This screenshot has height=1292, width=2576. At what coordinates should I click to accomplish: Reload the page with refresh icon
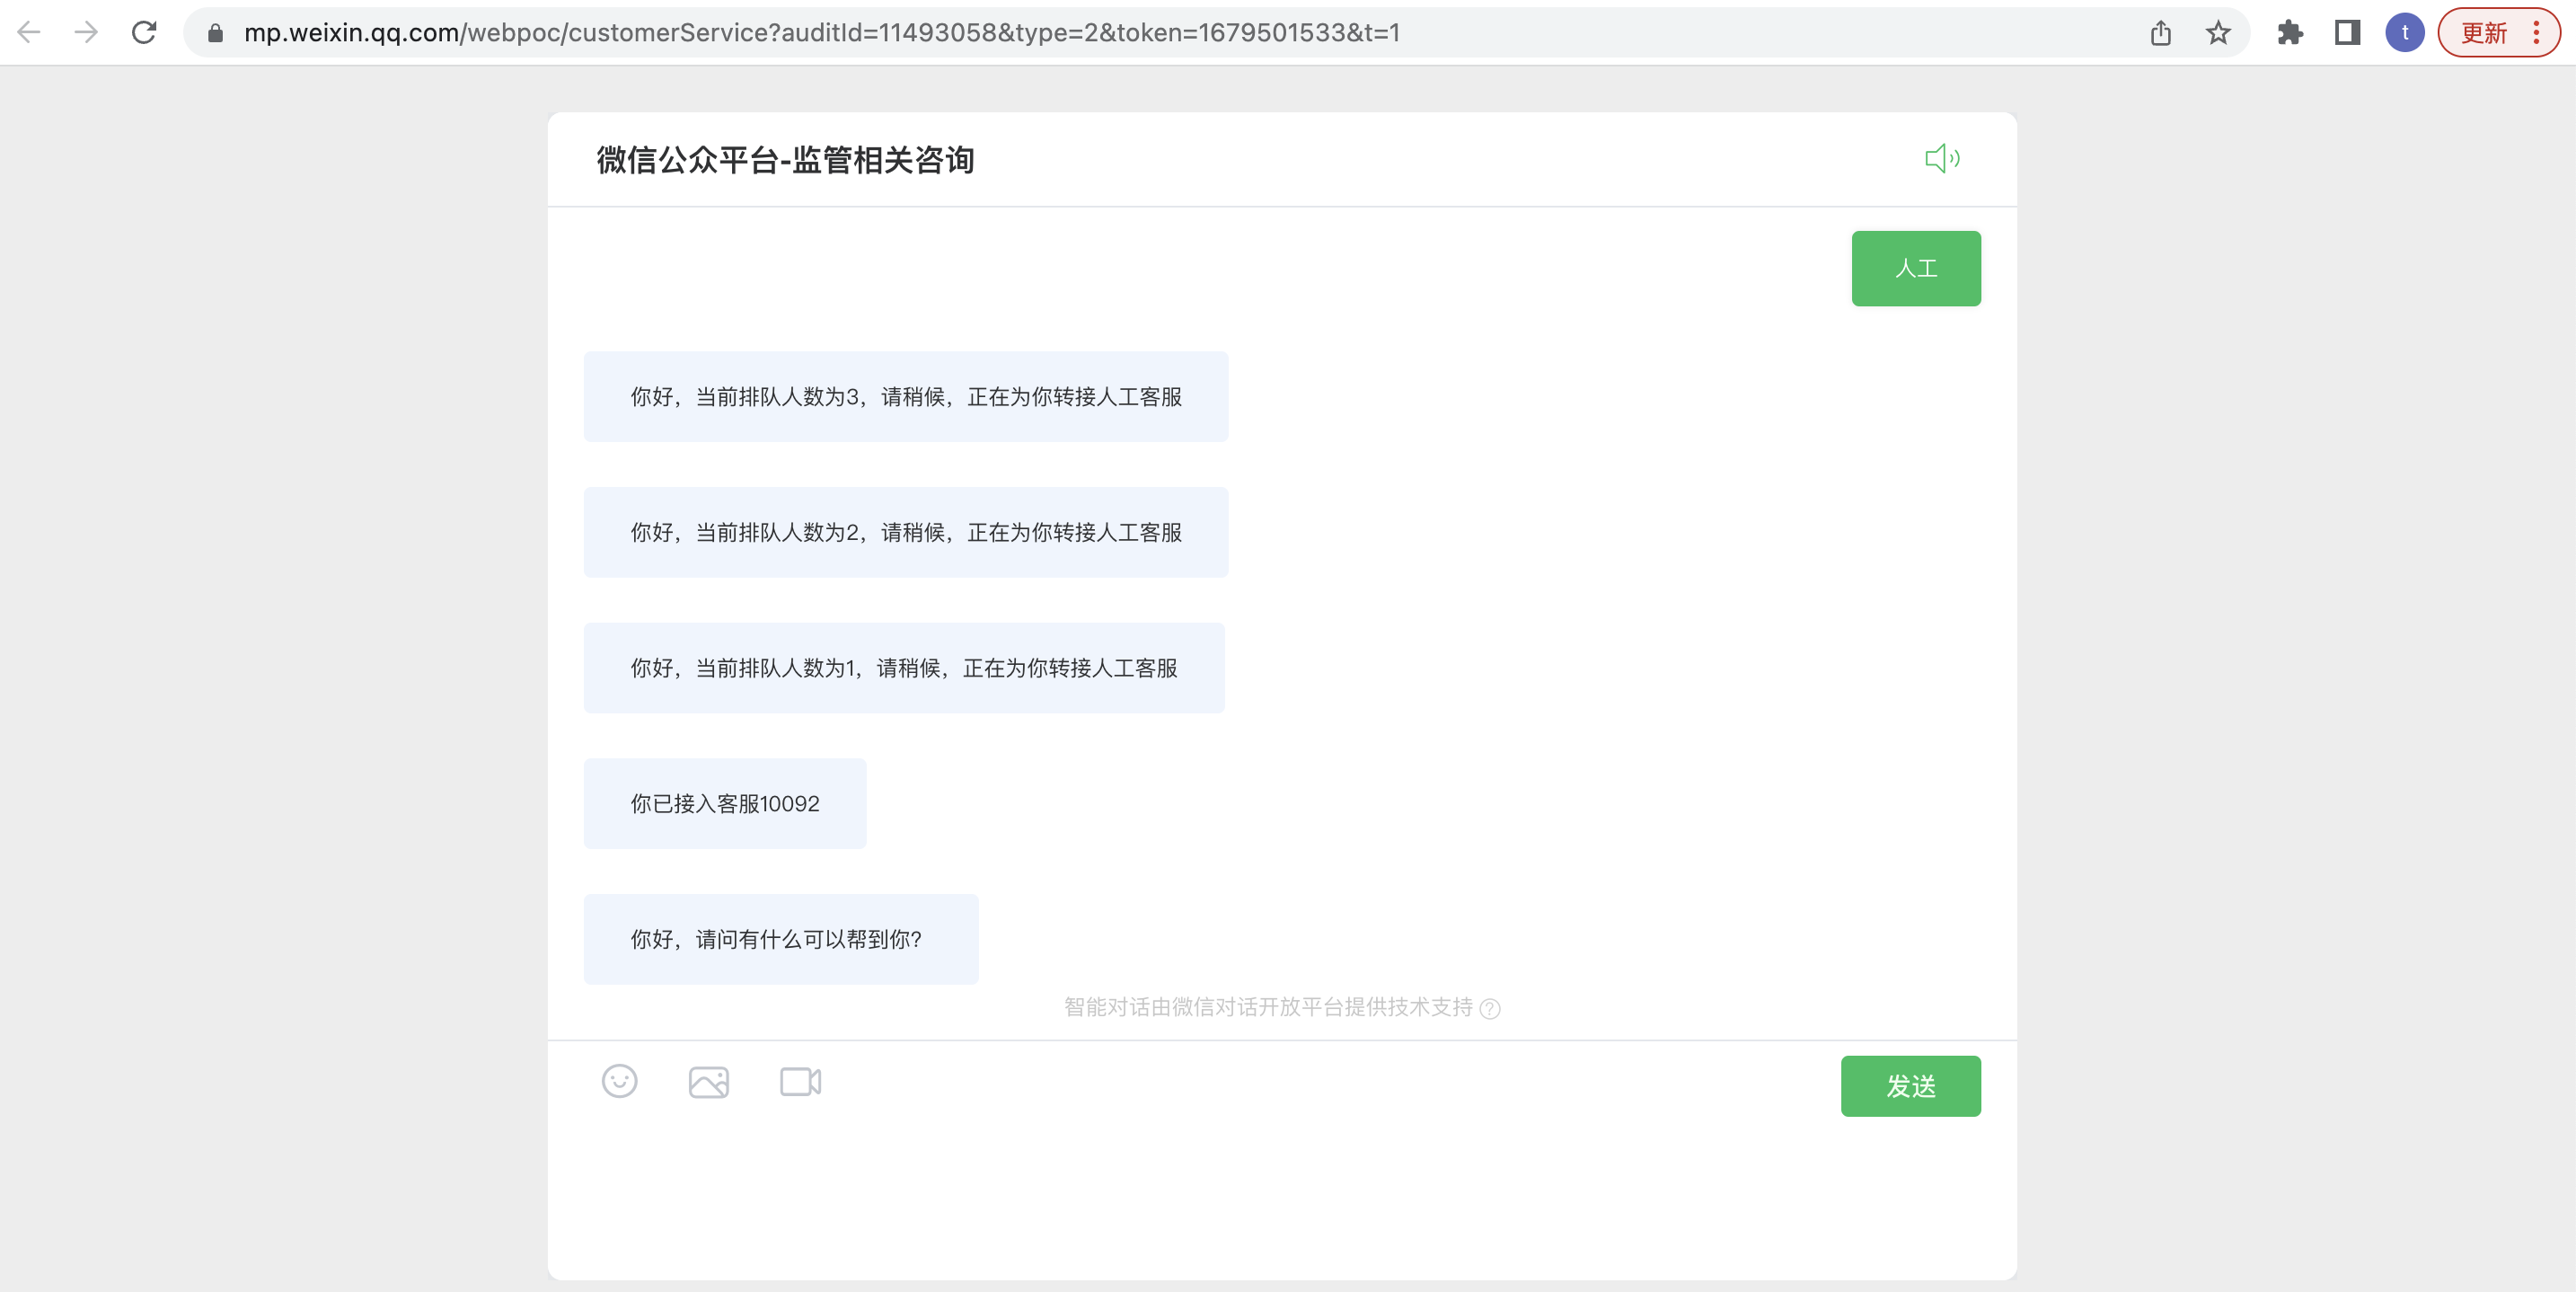pyautogui.click(x=144, y=33)
